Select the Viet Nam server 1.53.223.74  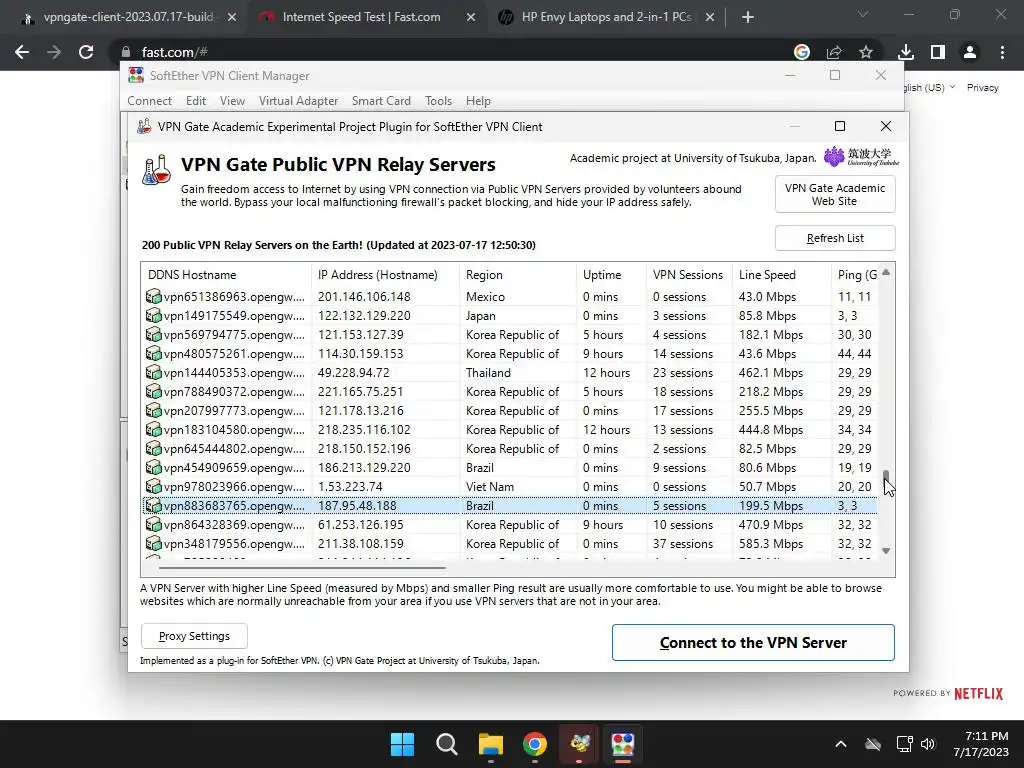coord(509,487)
